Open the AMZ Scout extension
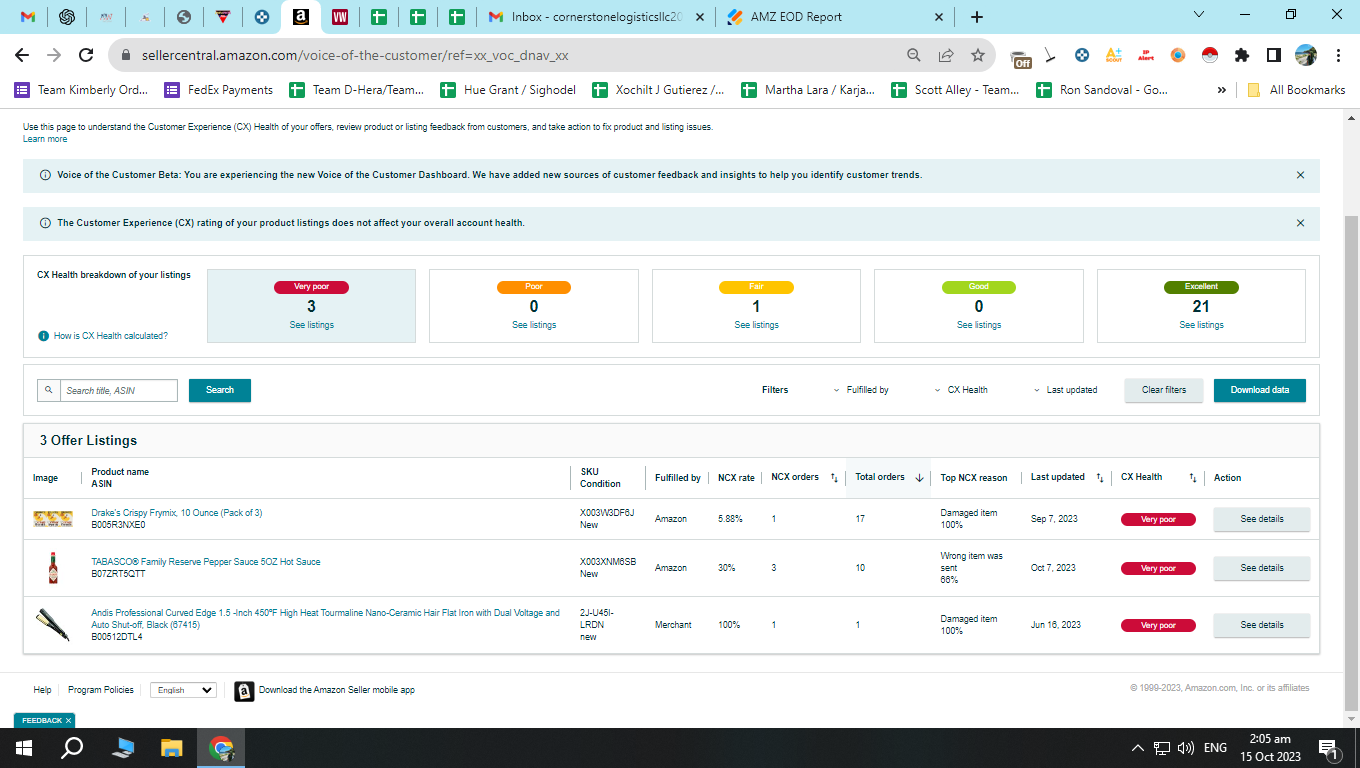1360x768 pixels. (1113, 56)
